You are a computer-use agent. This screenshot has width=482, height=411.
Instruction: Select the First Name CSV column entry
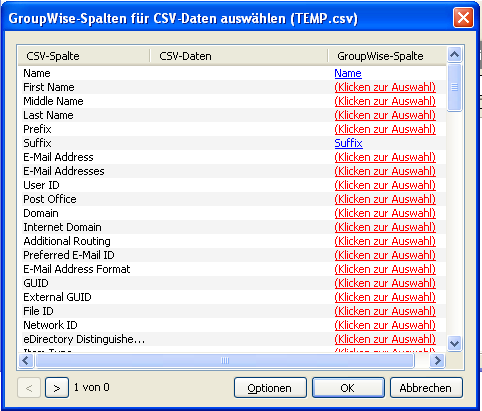click(49, 87)
